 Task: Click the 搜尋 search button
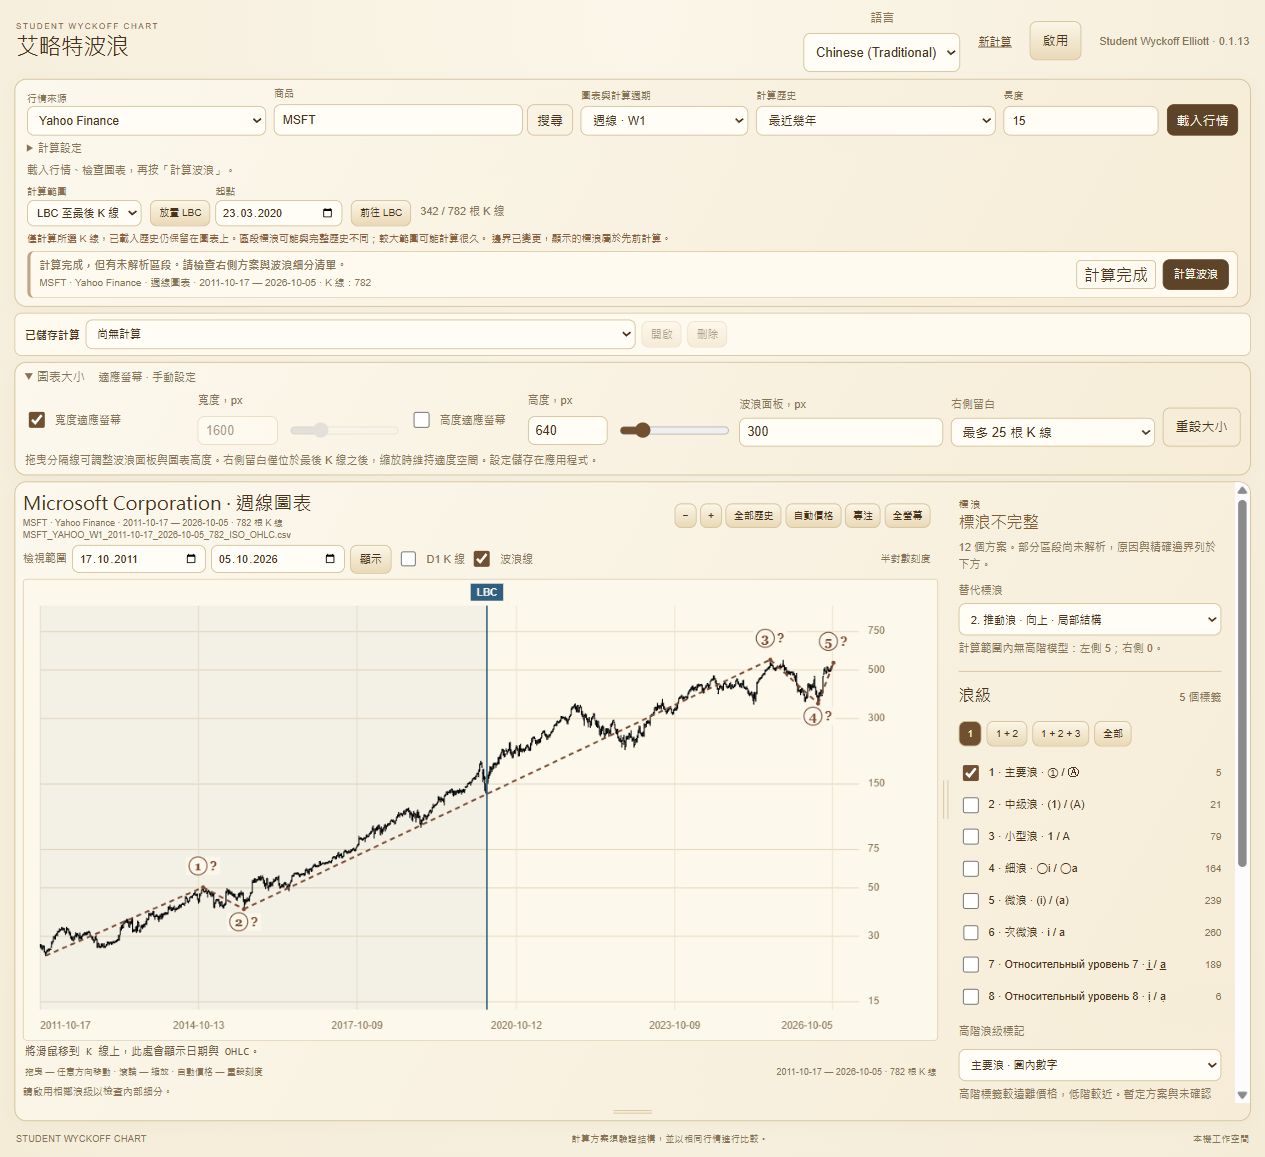point(550,121)
